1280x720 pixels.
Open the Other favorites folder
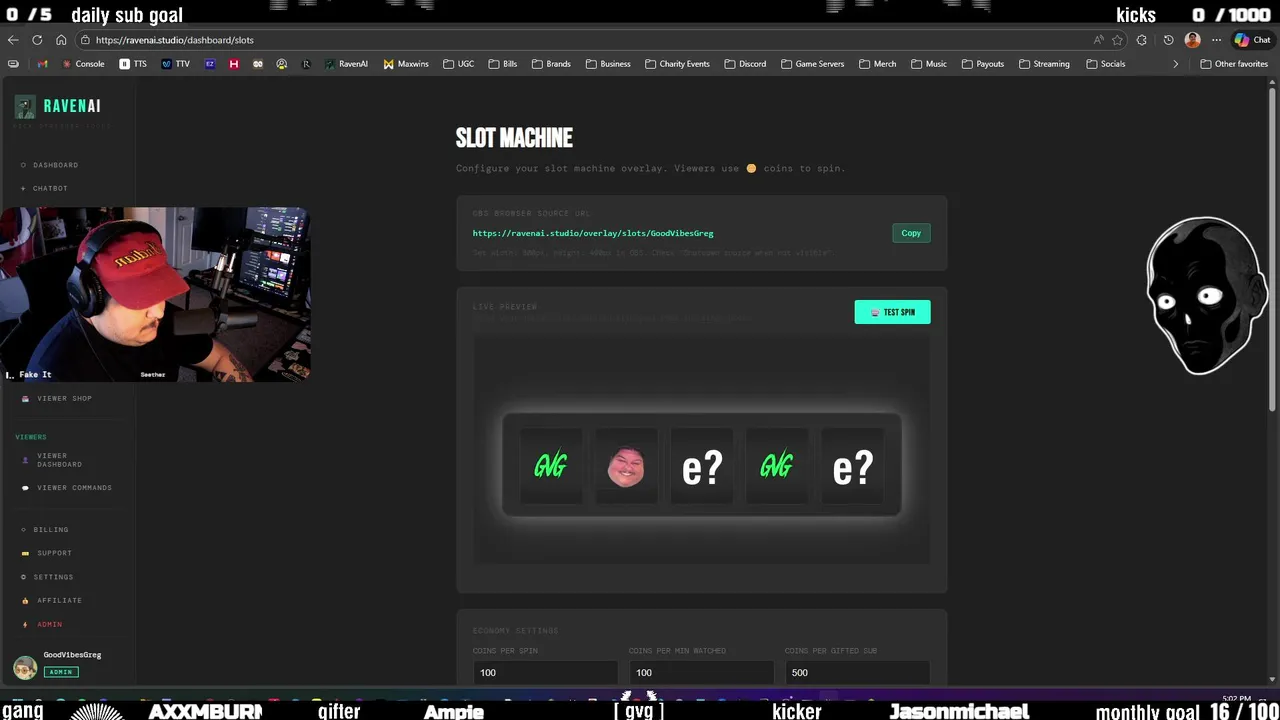coord(1234,64)
